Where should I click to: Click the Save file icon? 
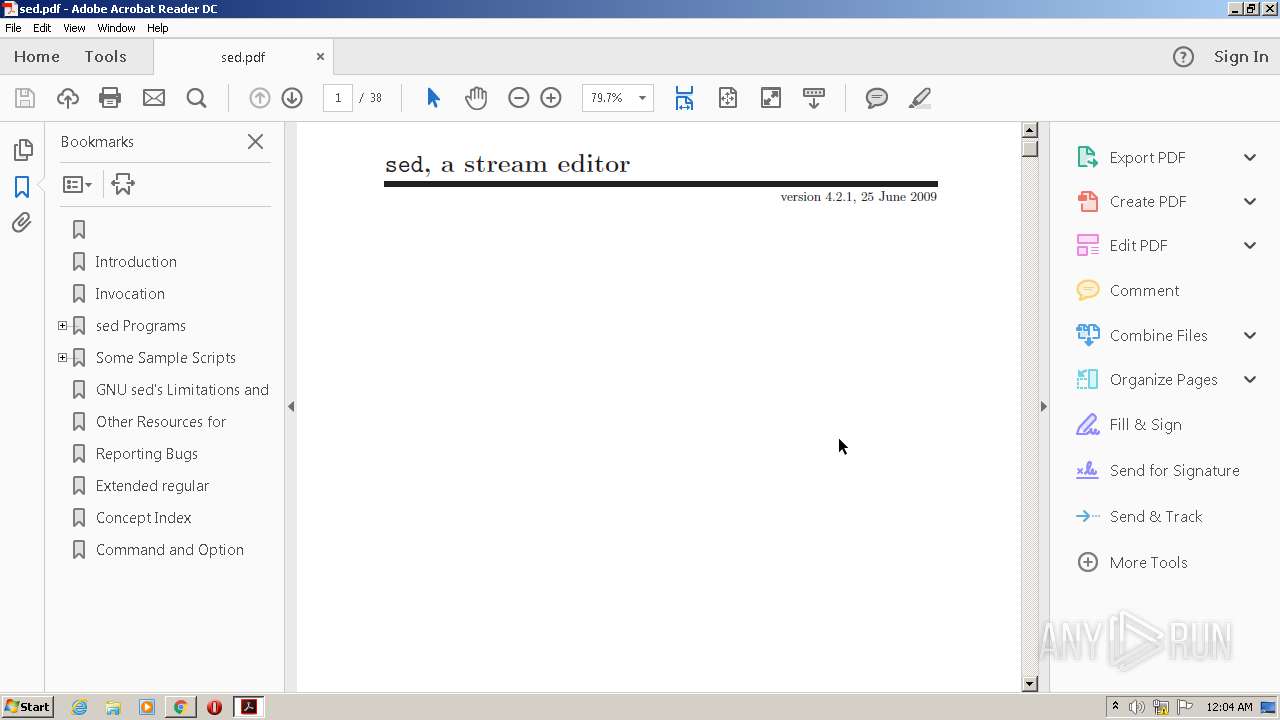25,98
